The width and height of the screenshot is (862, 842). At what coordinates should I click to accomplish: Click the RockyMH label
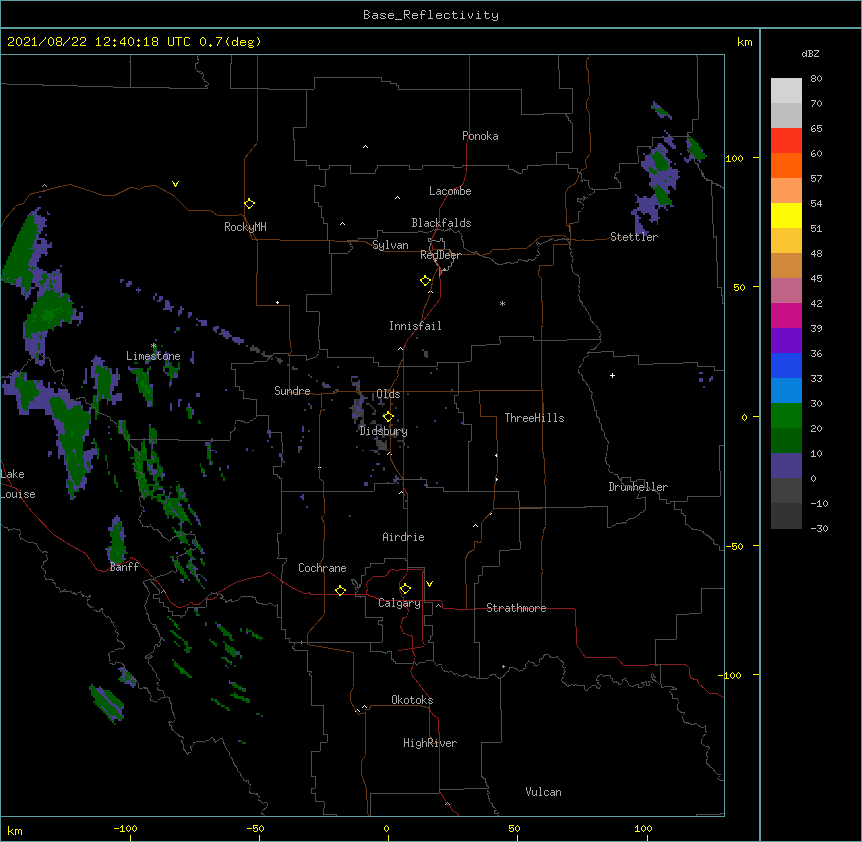pos(245,227)
